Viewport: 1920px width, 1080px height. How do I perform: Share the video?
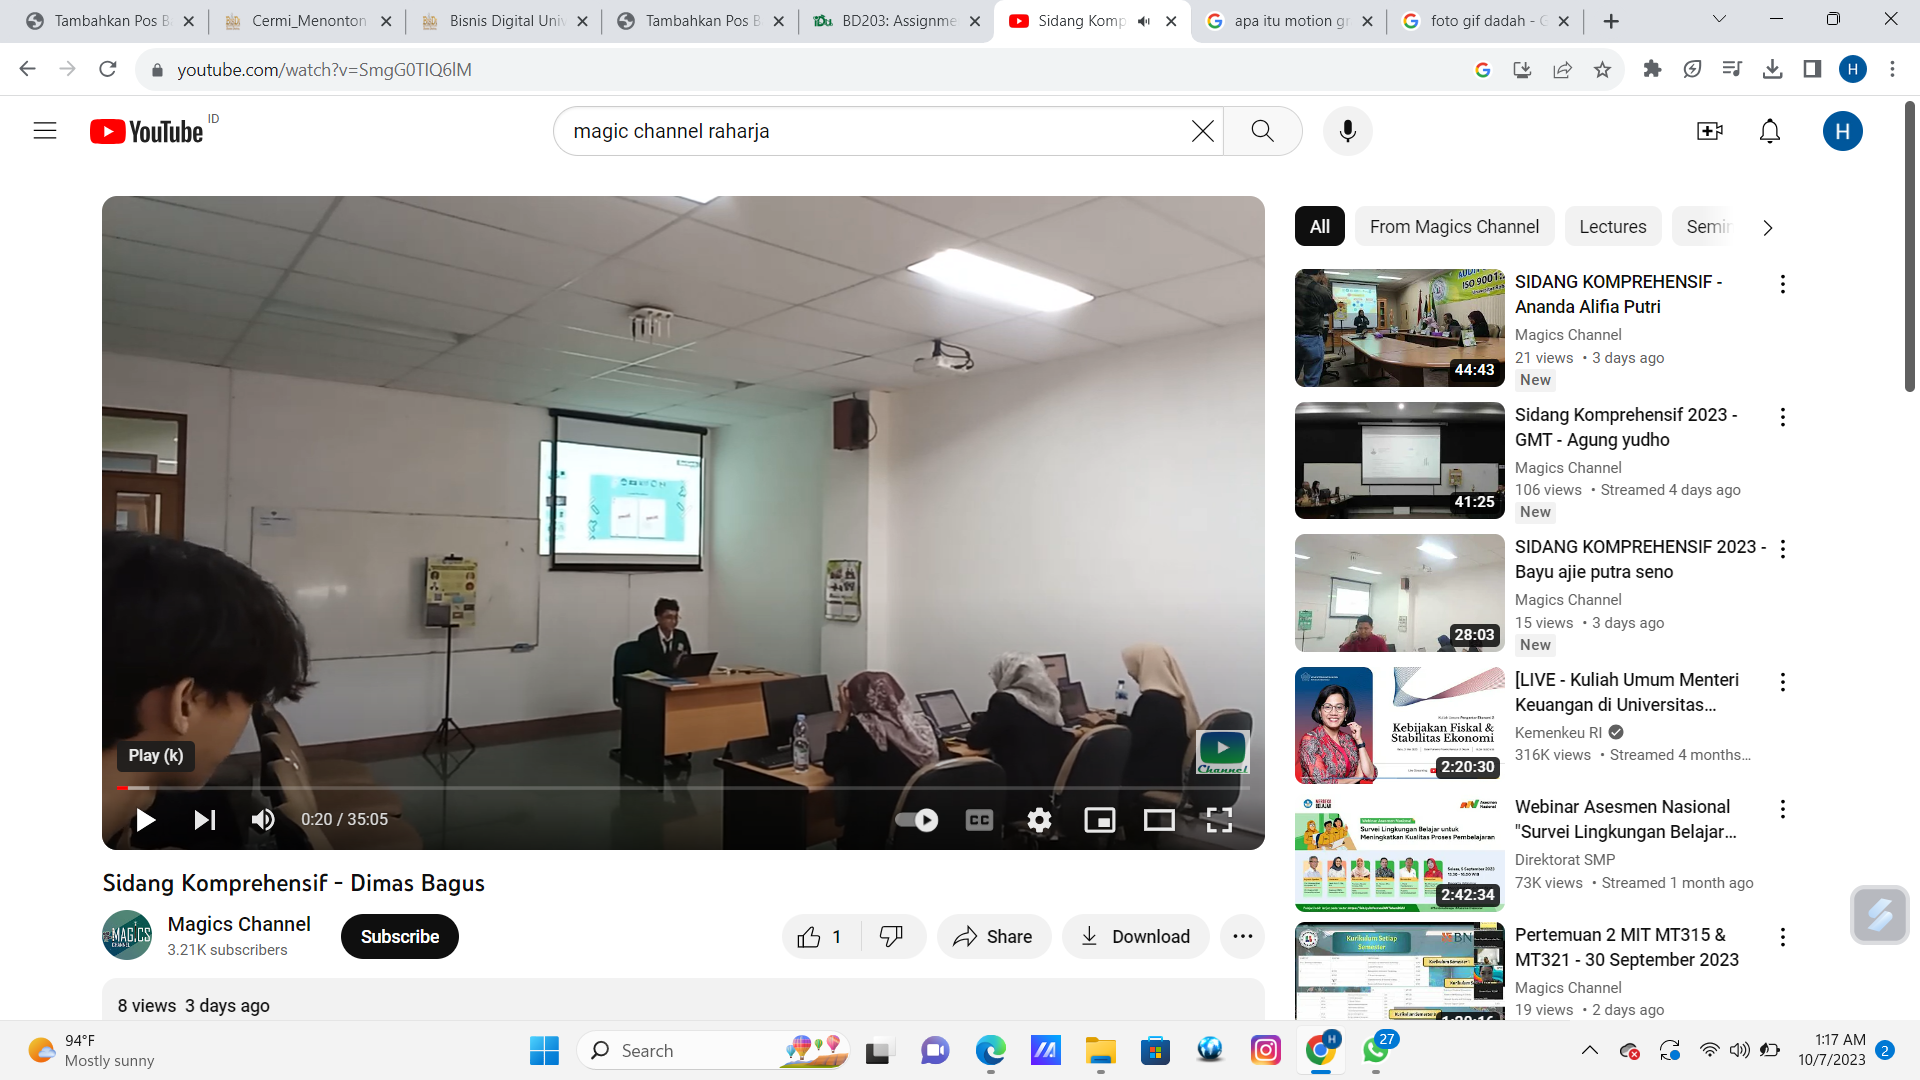click(x=993, y=937)
